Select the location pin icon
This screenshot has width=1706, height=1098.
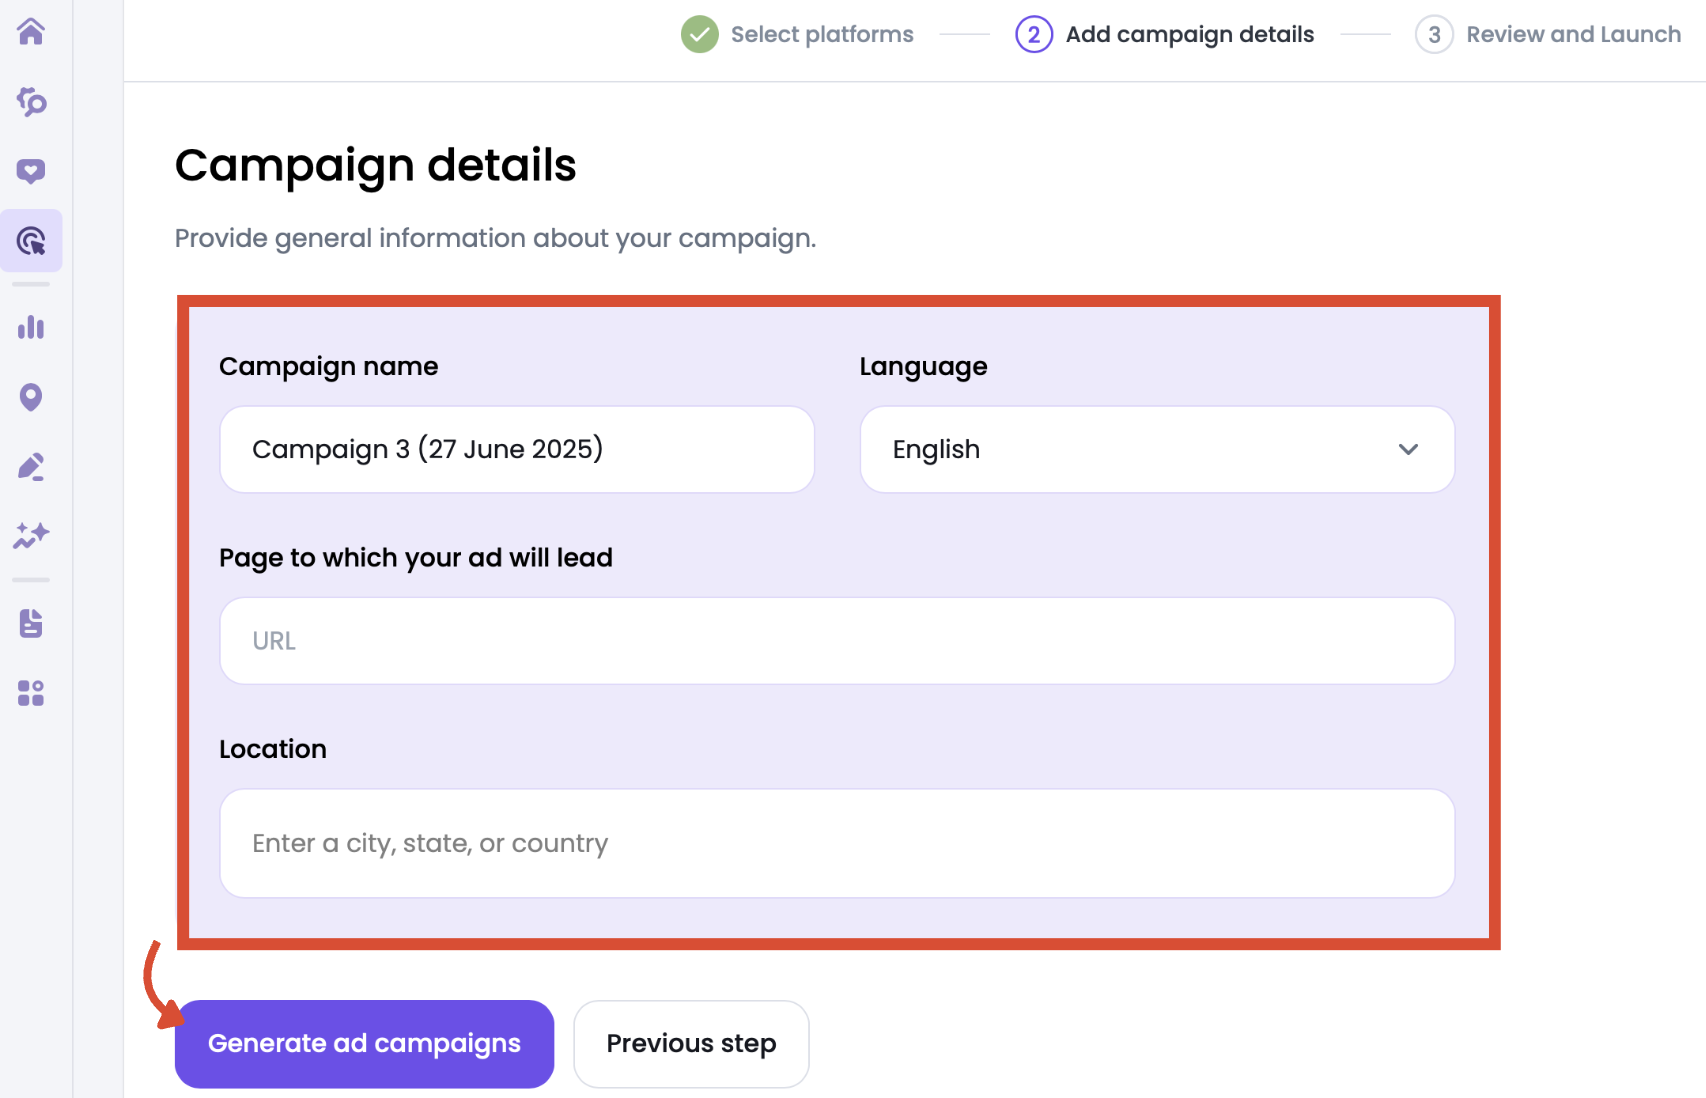pos(31,397)
